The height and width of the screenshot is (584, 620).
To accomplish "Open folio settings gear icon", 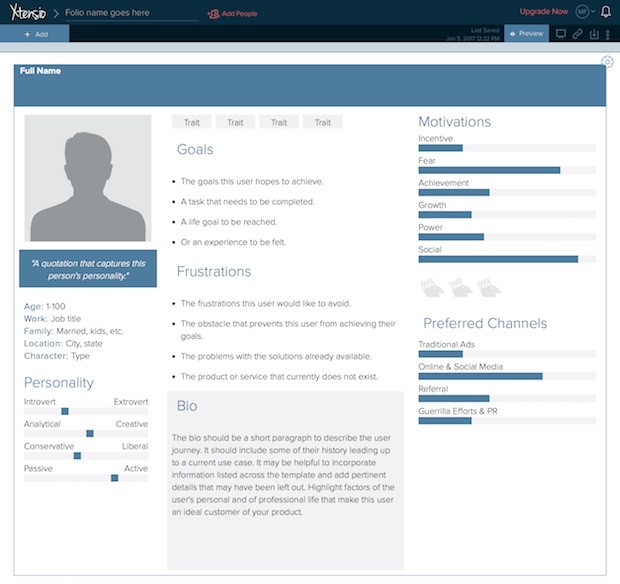I will (607, 62).
